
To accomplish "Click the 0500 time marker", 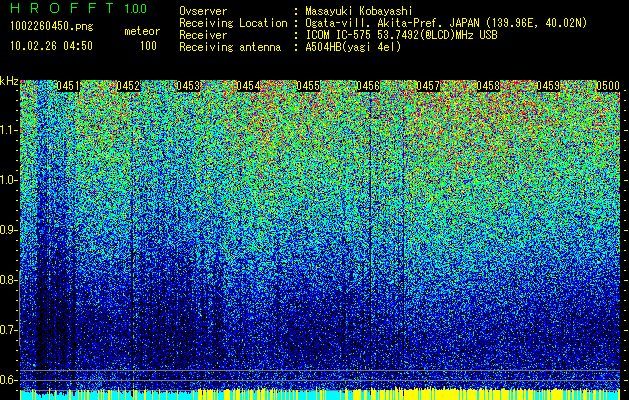I will 608,86.
